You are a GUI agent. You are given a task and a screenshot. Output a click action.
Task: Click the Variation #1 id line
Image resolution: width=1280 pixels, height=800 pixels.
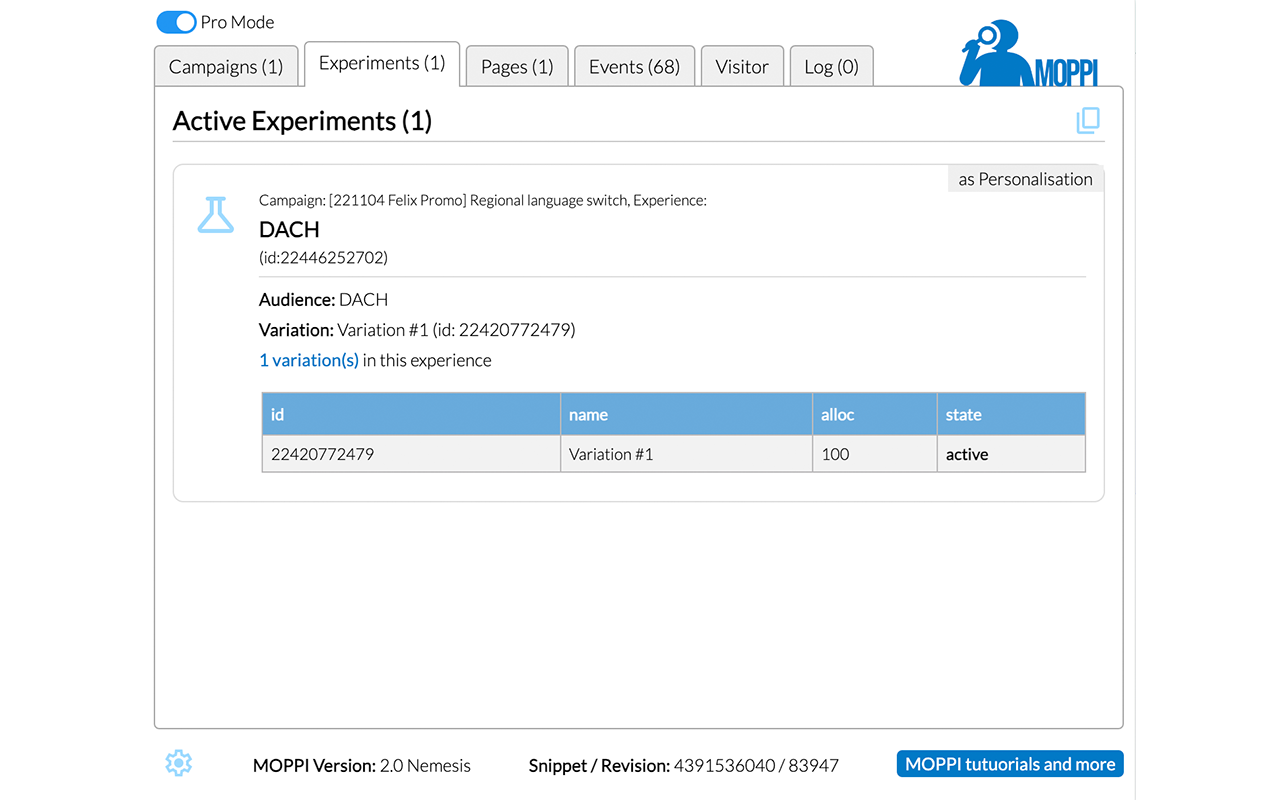tap(417, 329)
